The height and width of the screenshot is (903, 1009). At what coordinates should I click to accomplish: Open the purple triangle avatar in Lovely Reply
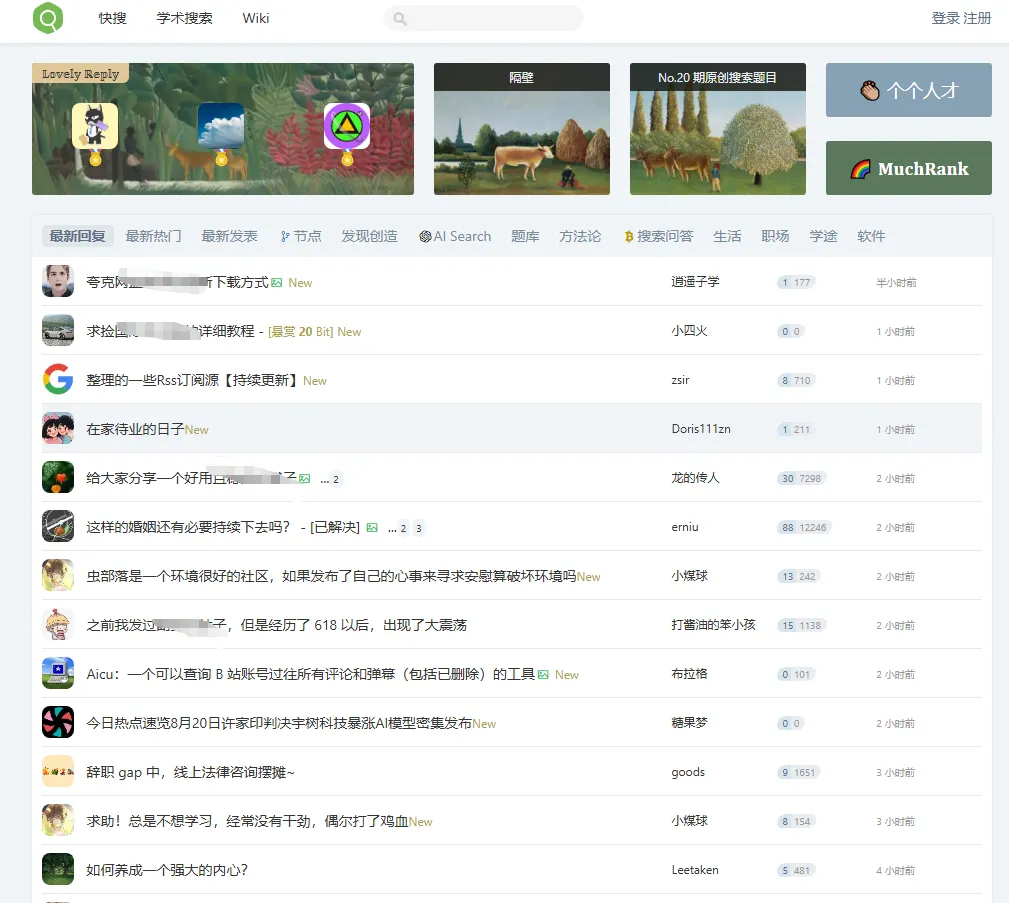click(347, 126)
